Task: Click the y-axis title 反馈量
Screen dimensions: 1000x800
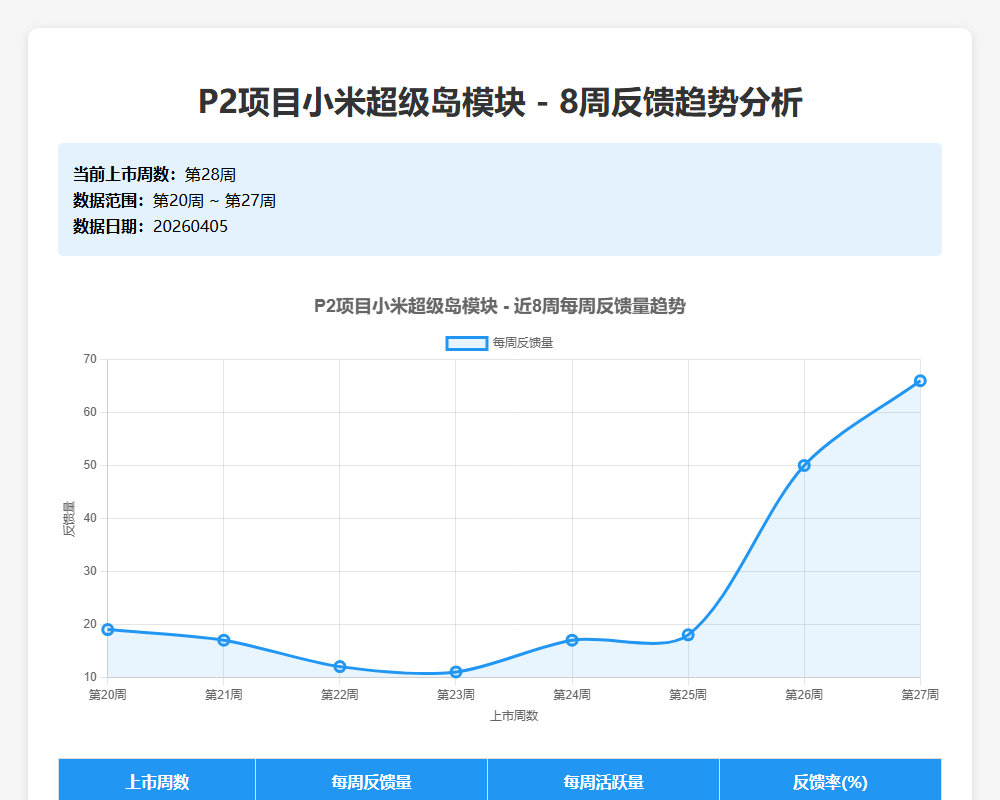Action: pyautogui.click(x=69, y=519)
